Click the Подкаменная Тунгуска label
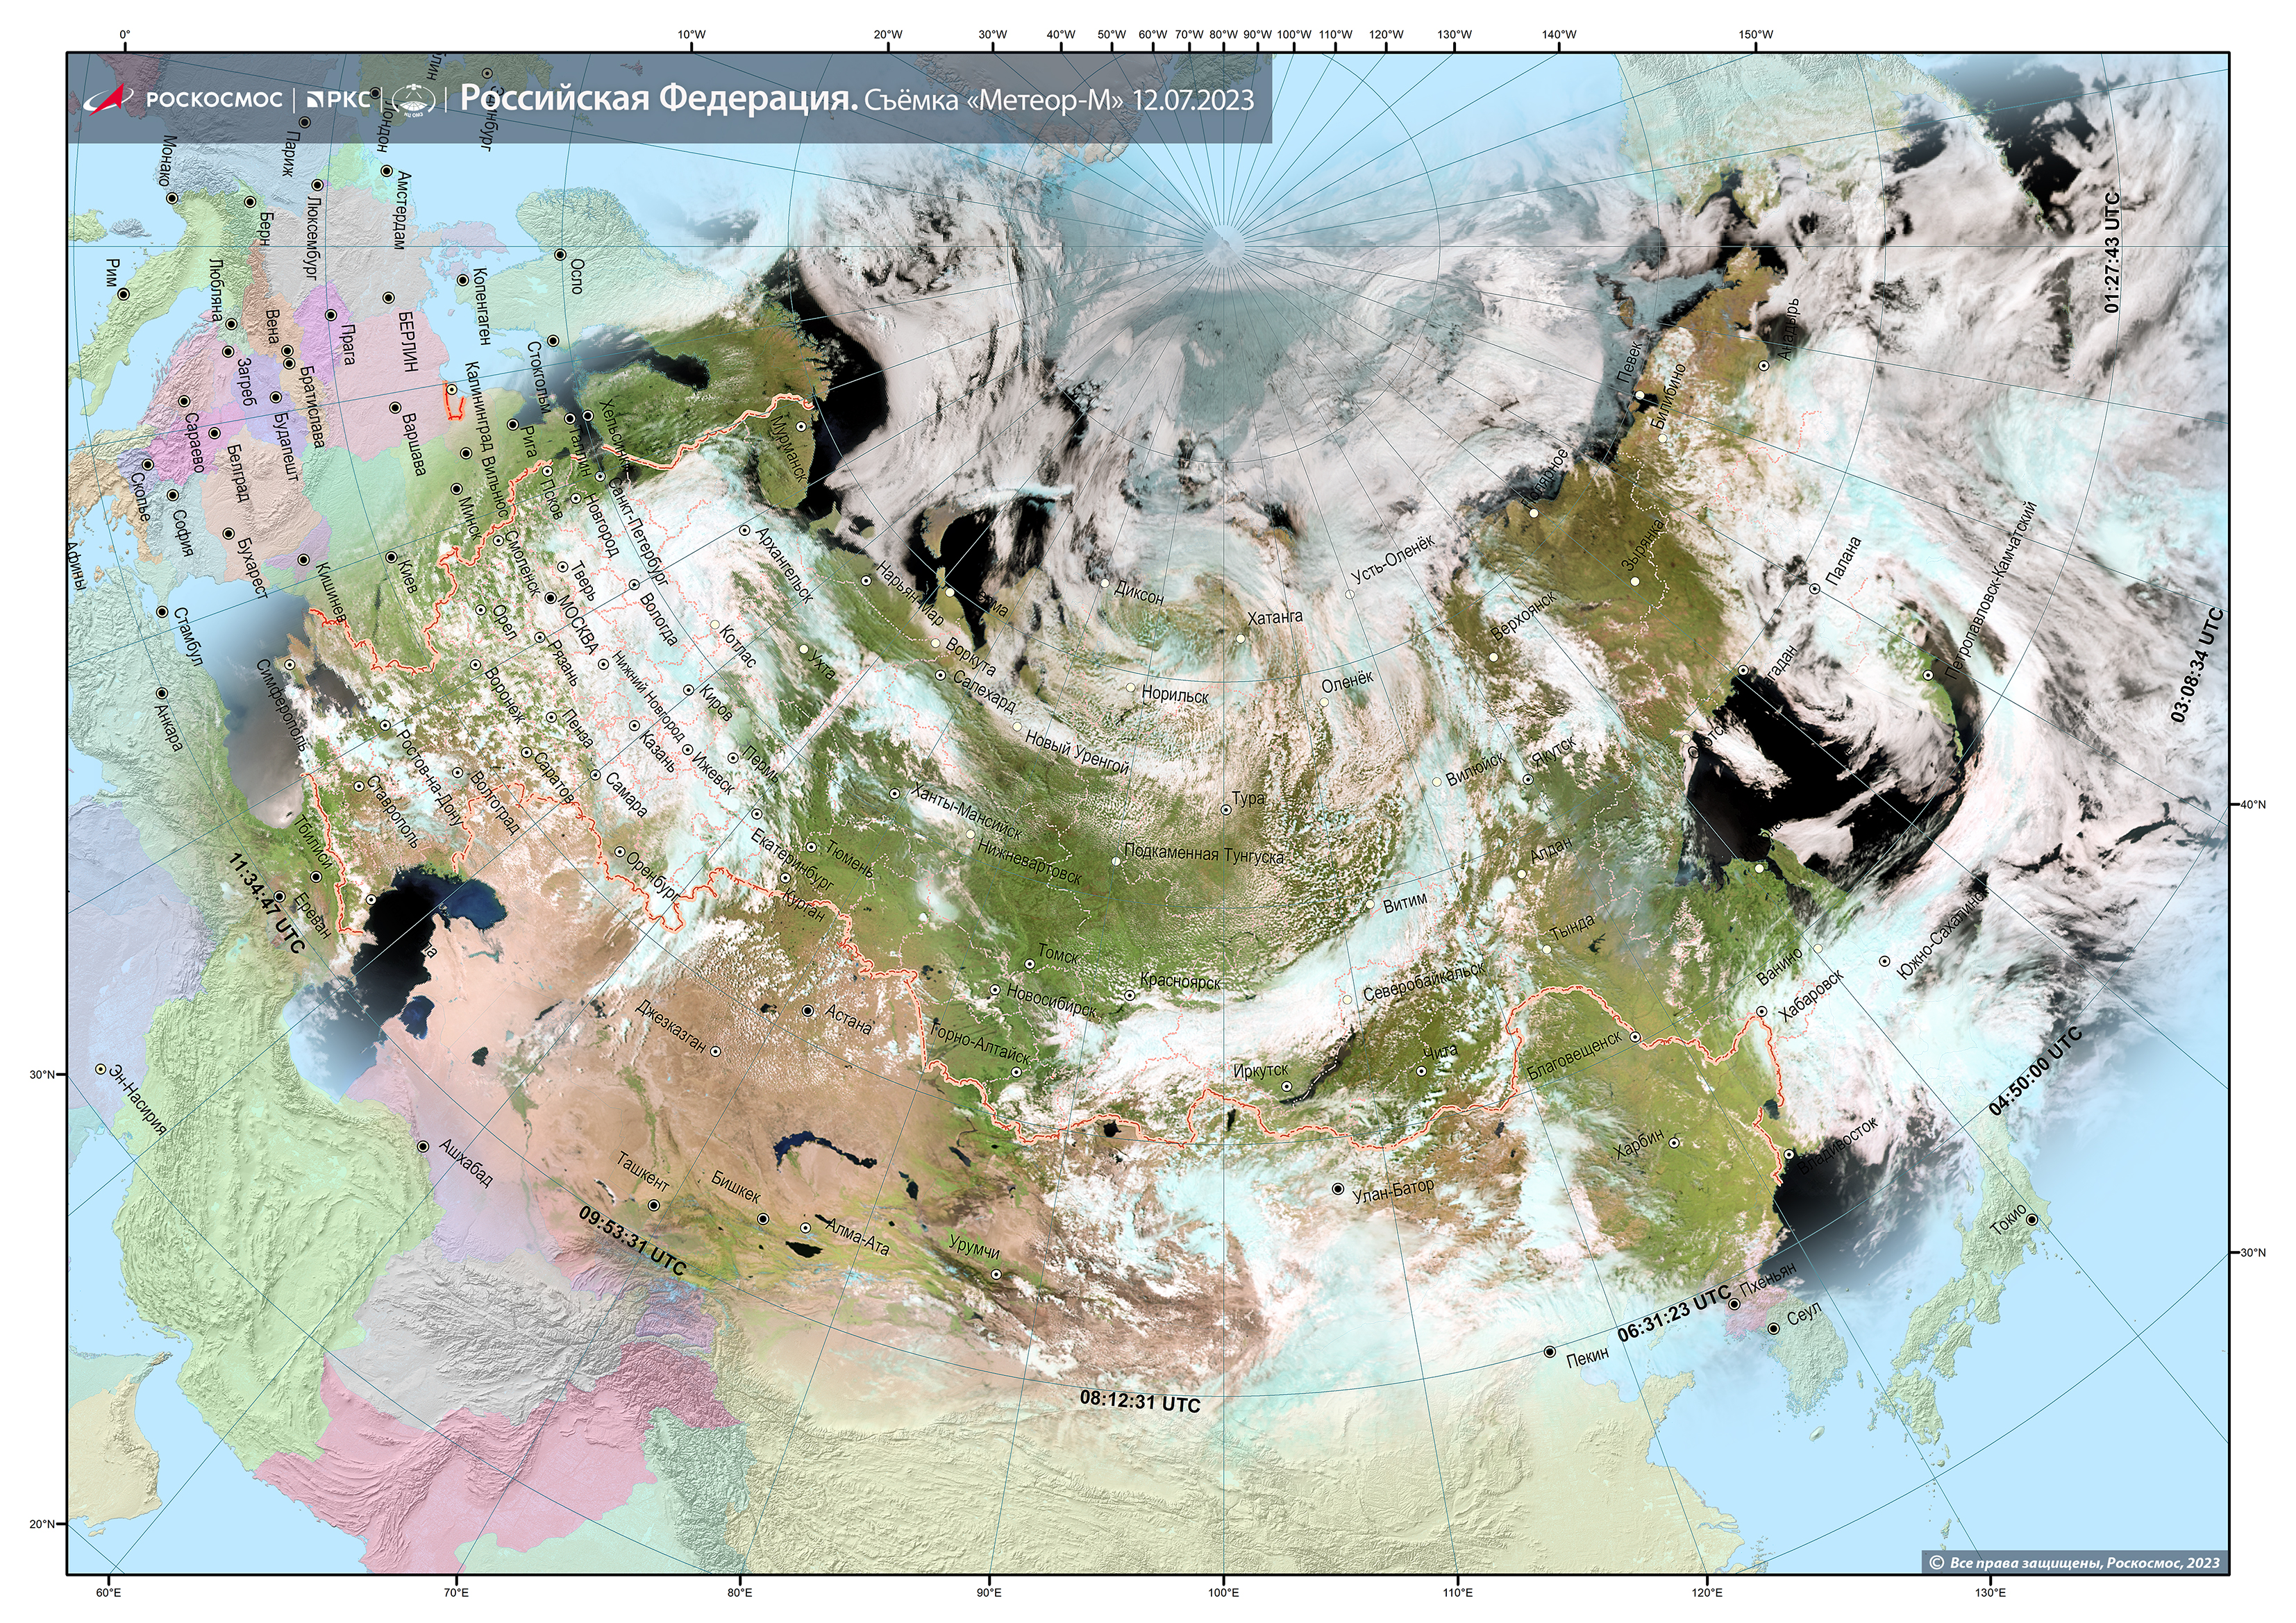 [1204, 854]
